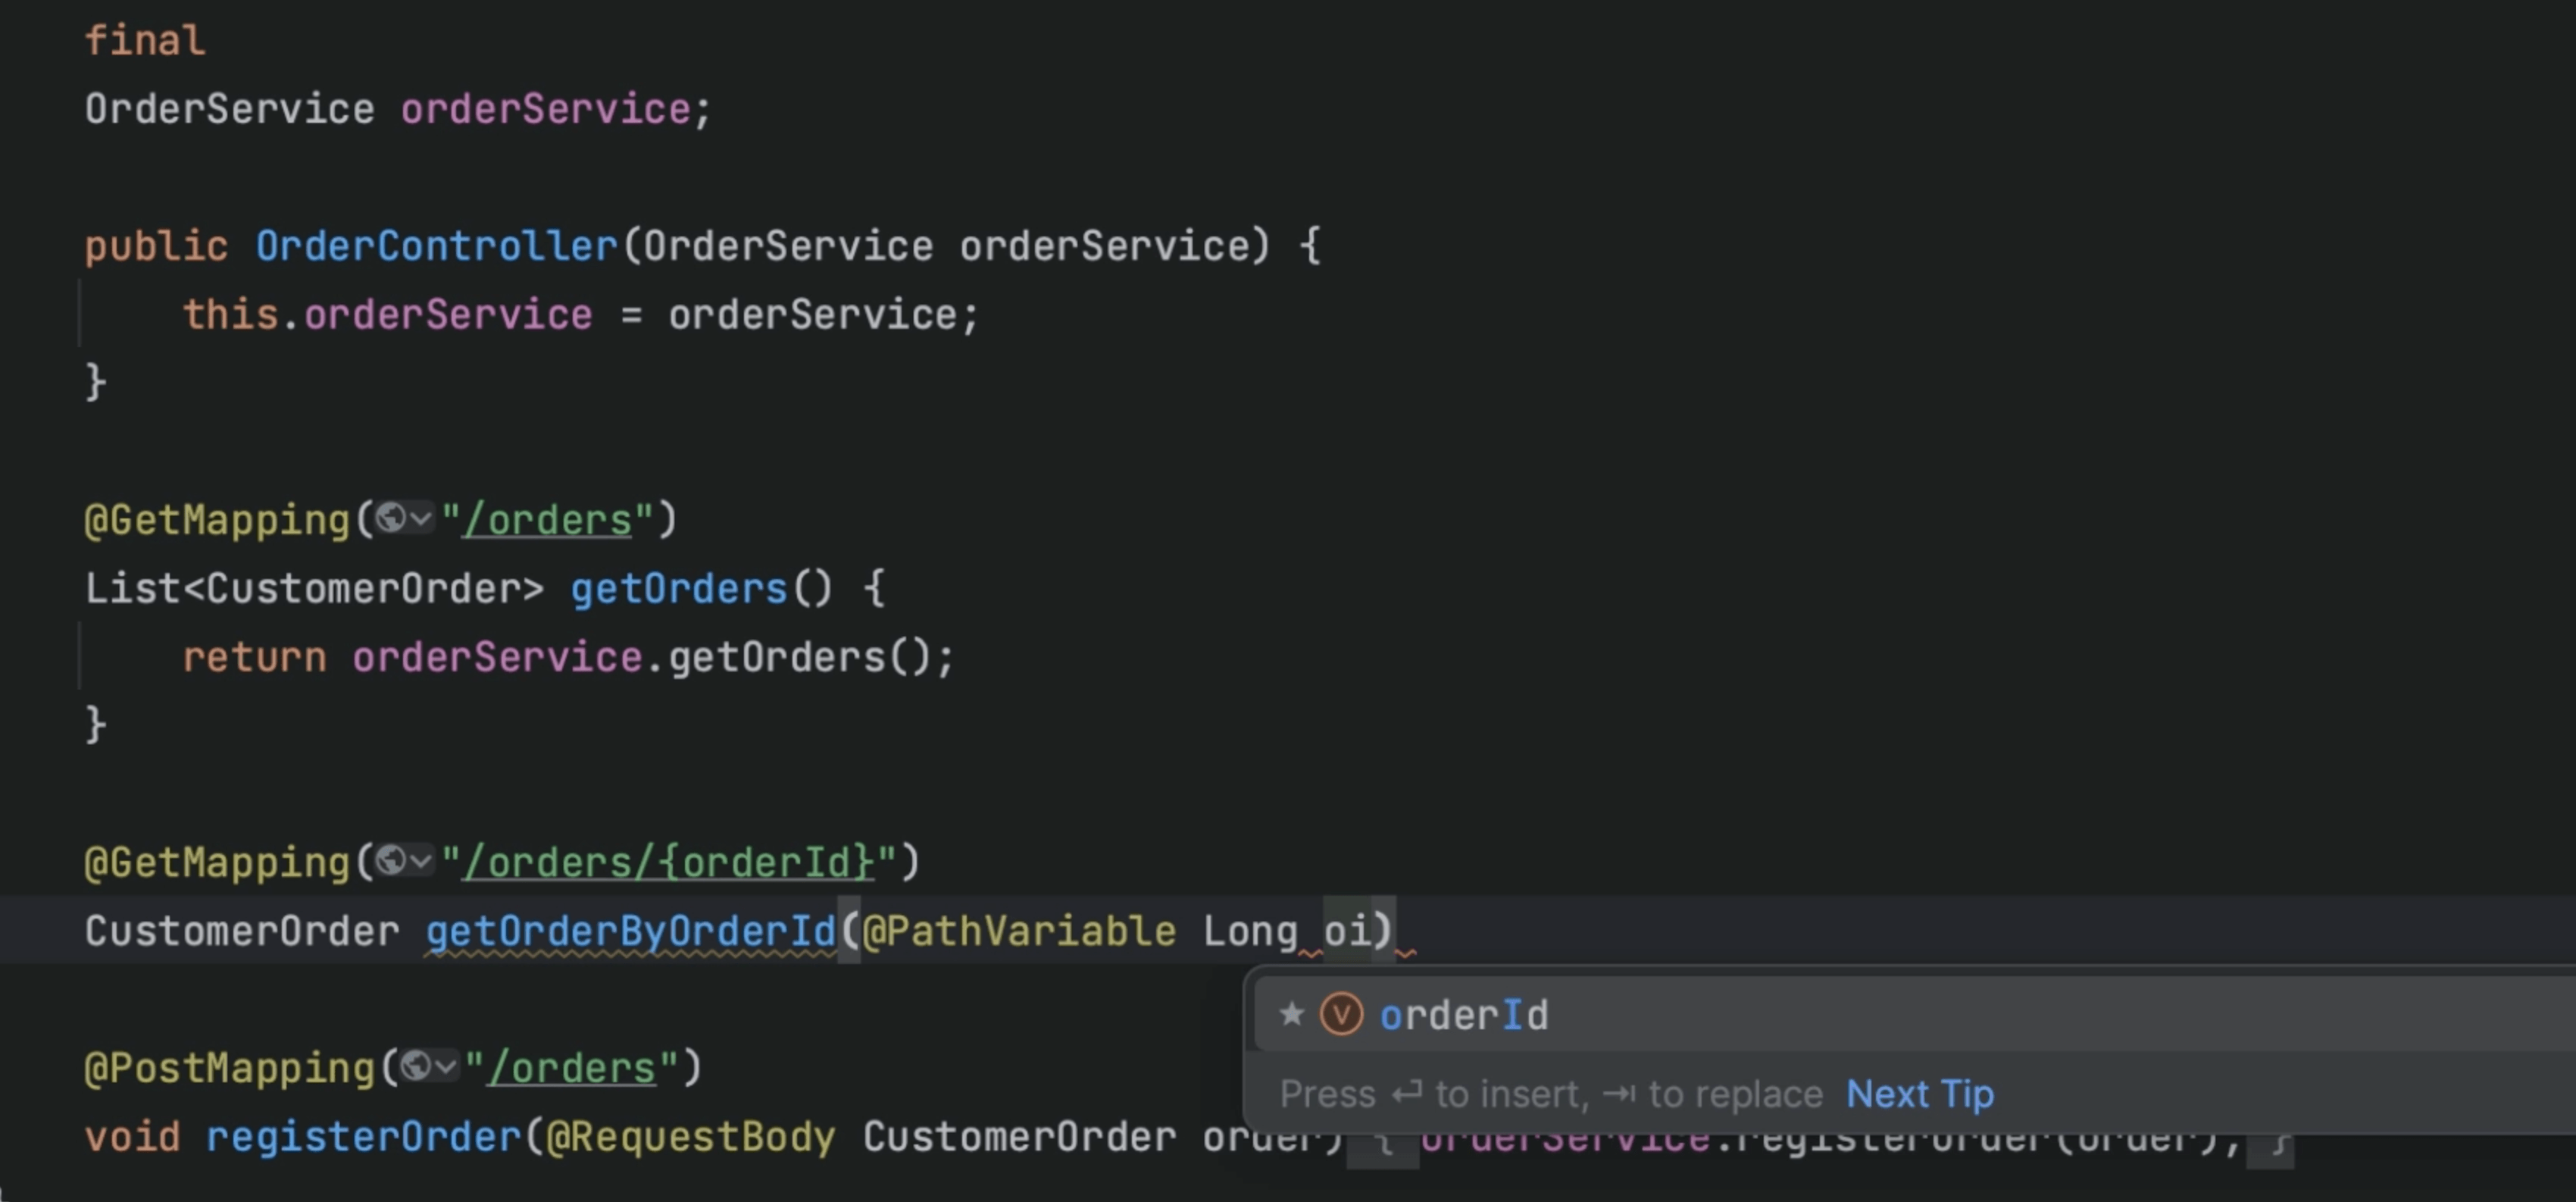Click the Next Tip link

(1919, 1093)
